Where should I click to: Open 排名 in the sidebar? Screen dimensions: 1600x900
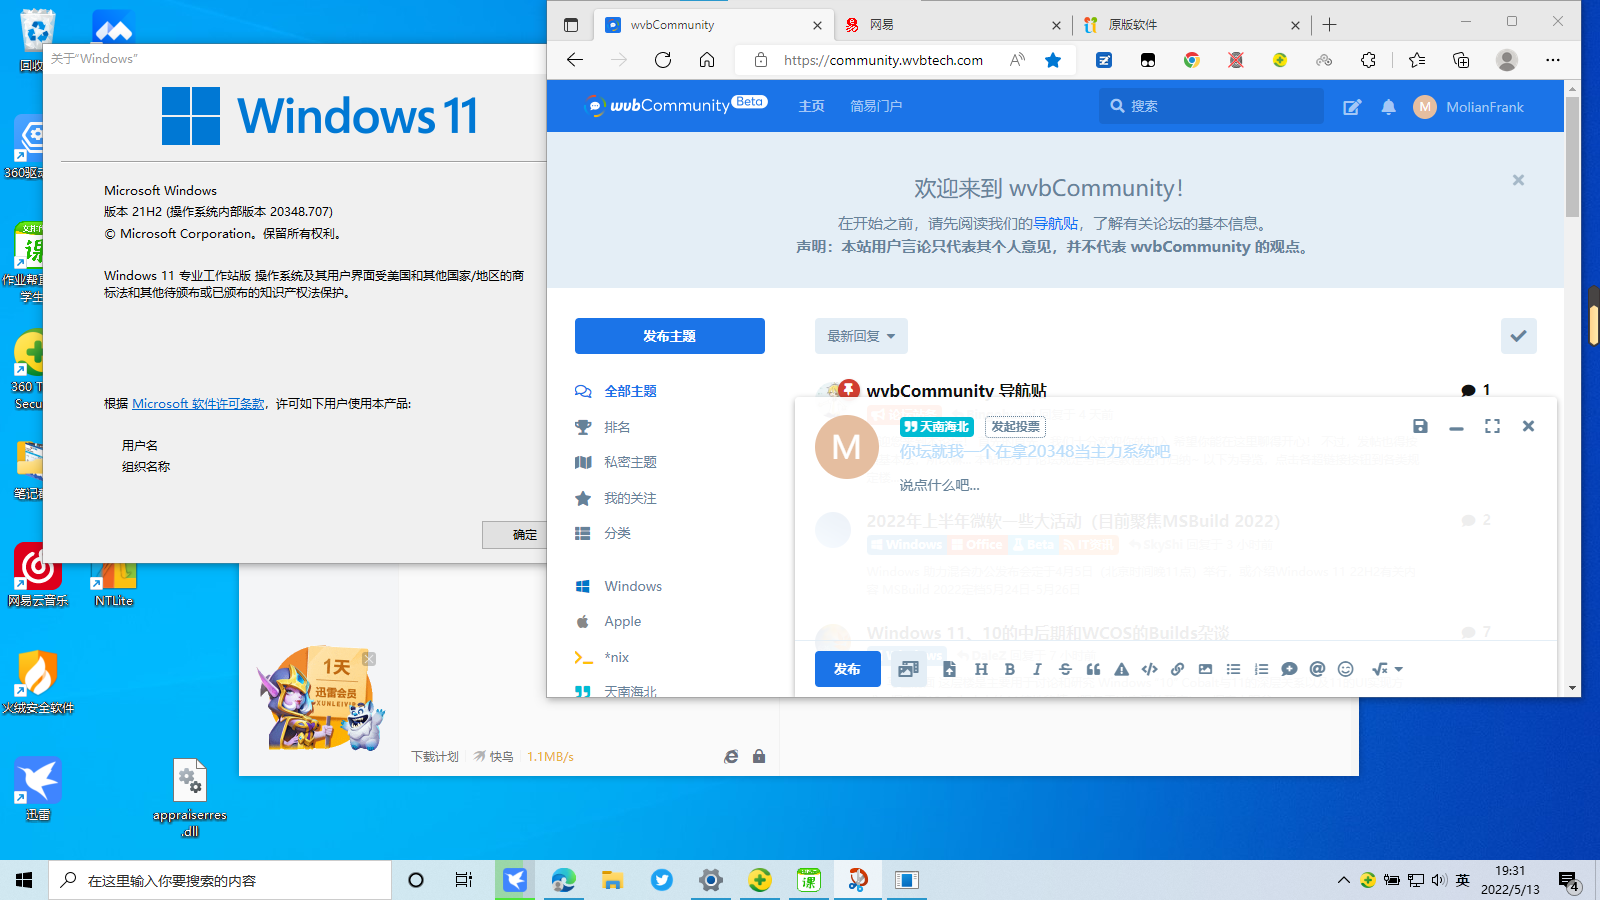pos(603,427)
